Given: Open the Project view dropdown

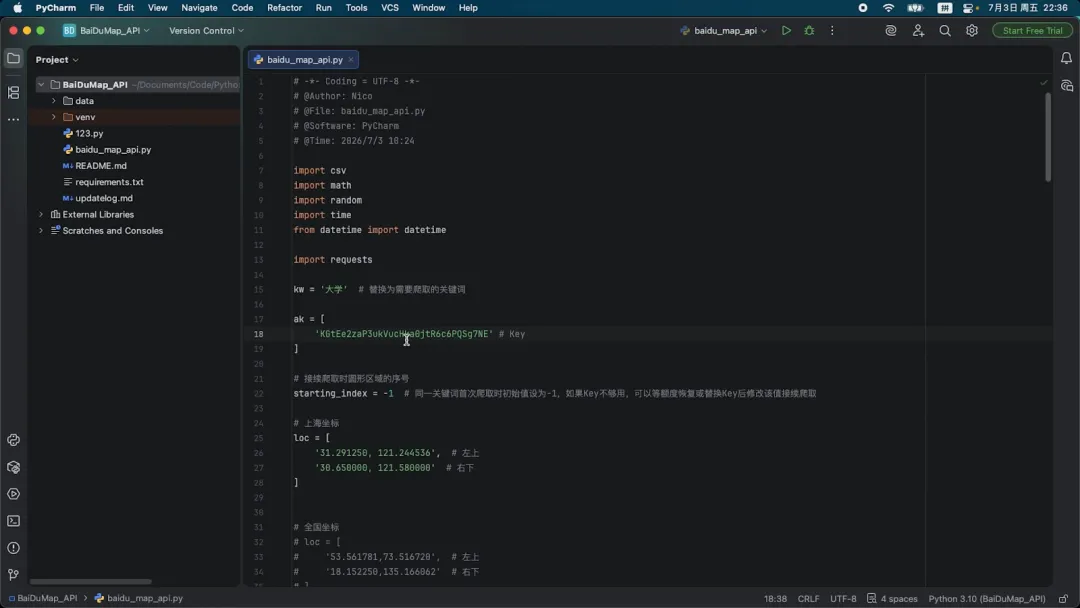Looking at the screenshot, I should pos(56,60).
